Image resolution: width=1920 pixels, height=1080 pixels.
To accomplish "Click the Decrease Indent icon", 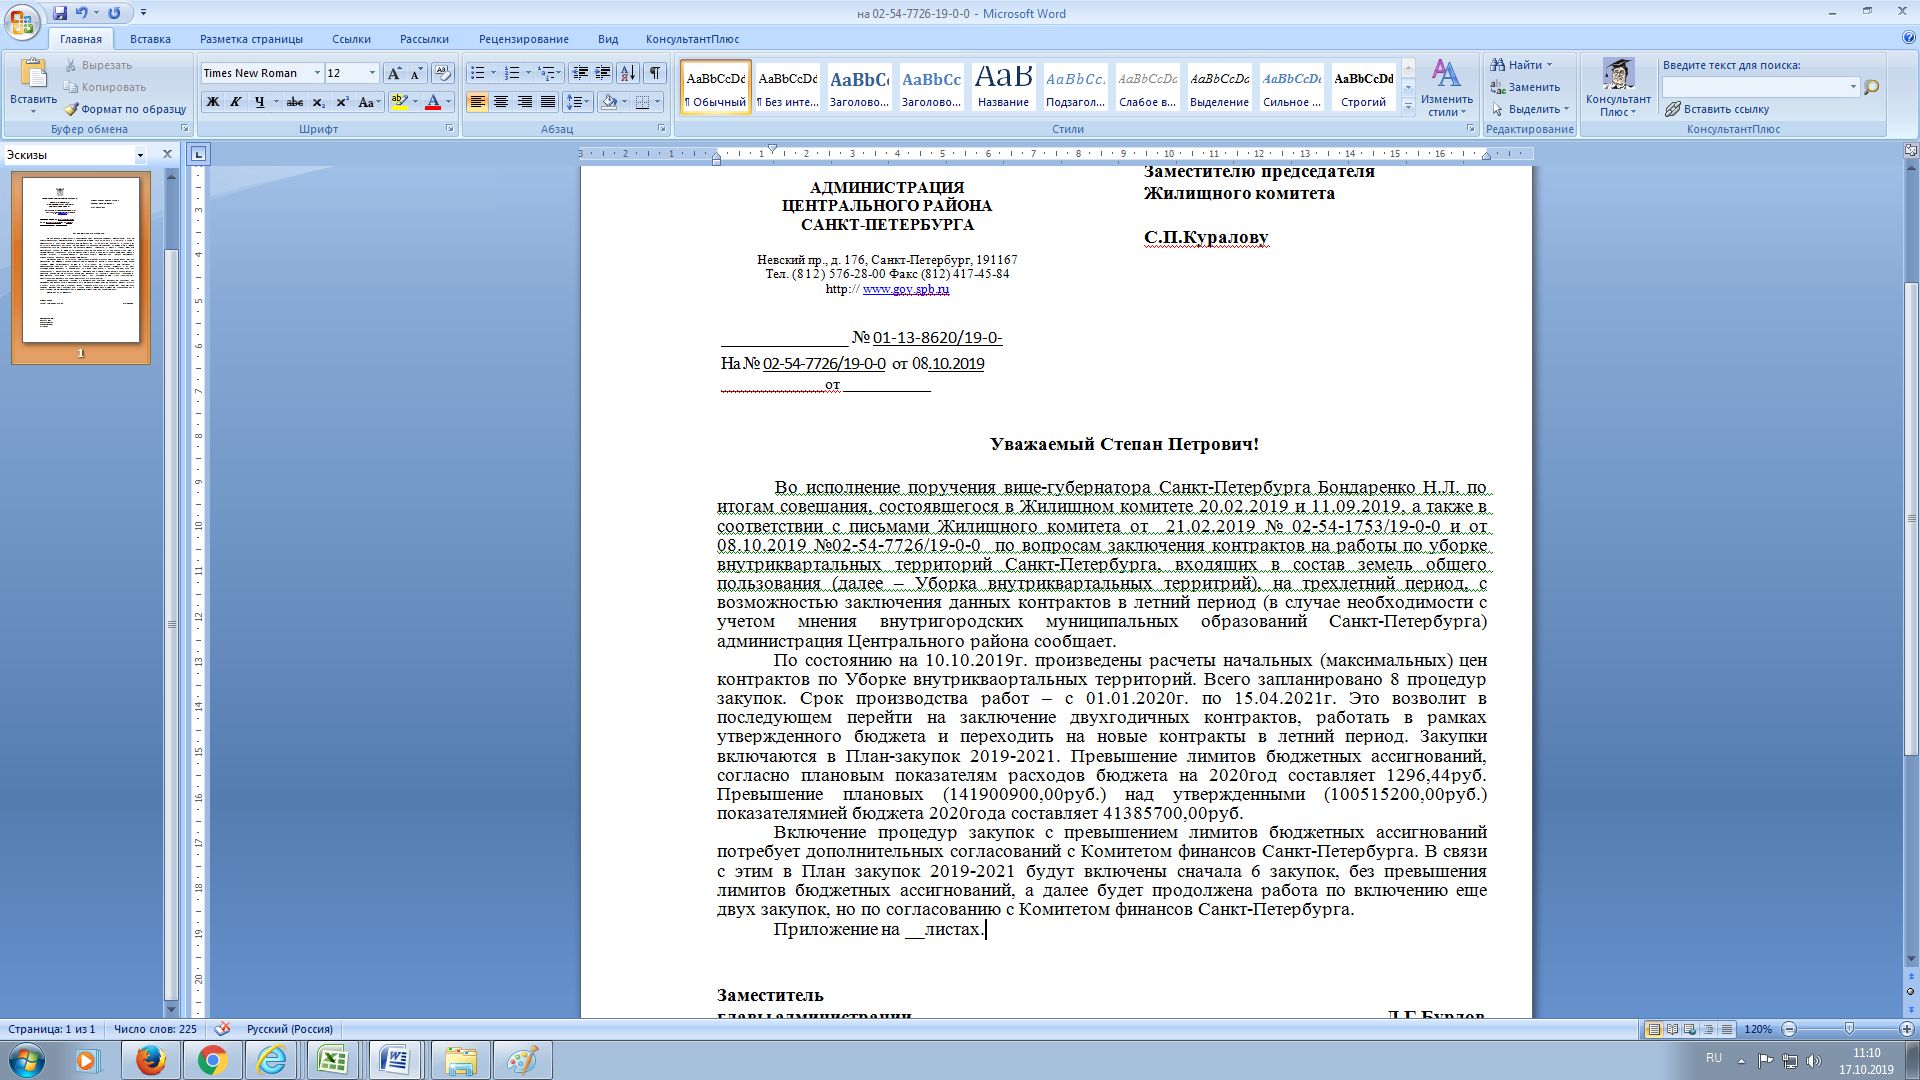I will point(580,73).
